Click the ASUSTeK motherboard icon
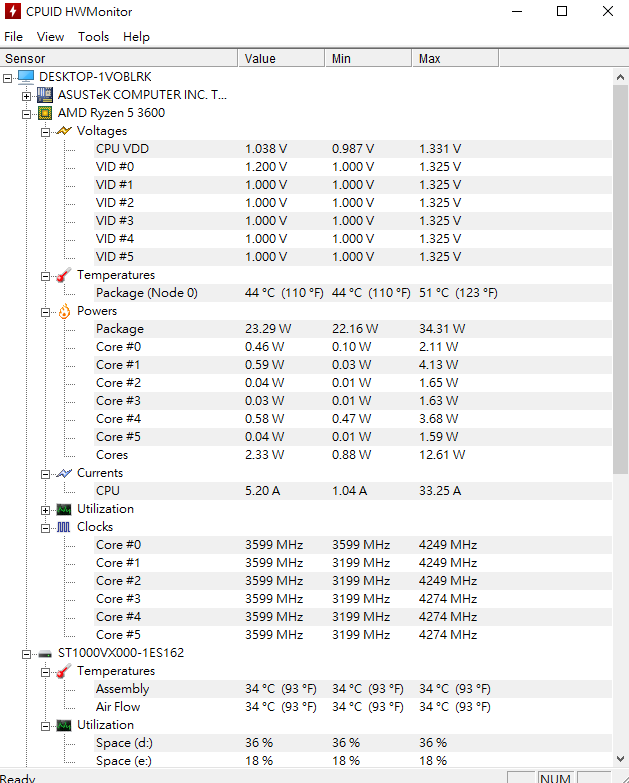 [x=45, y=95]
